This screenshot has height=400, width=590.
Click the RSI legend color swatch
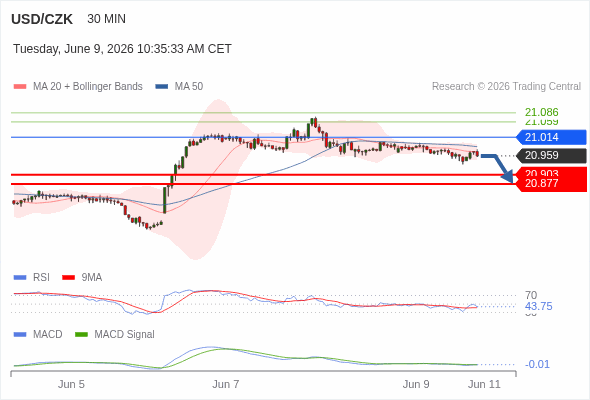pyautogui.click(x=20, y=278)
